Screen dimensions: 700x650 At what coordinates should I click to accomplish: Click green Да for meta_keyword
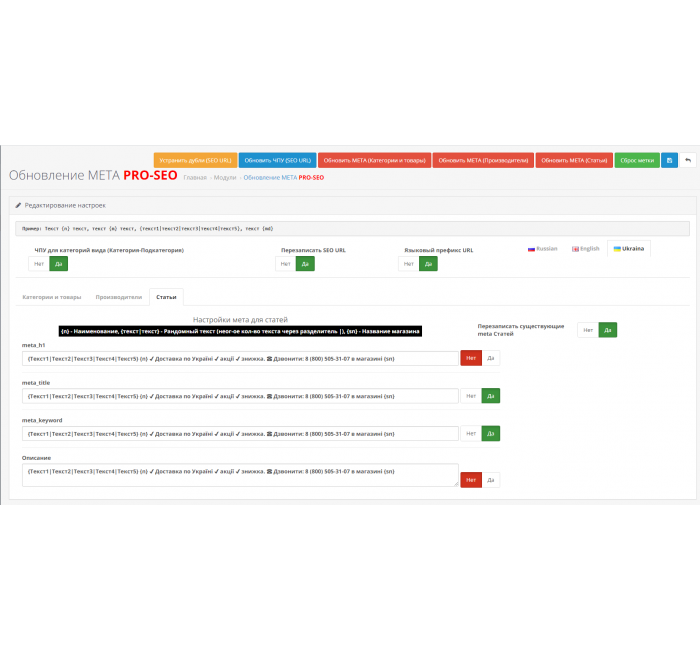click(x=491, y=433)
